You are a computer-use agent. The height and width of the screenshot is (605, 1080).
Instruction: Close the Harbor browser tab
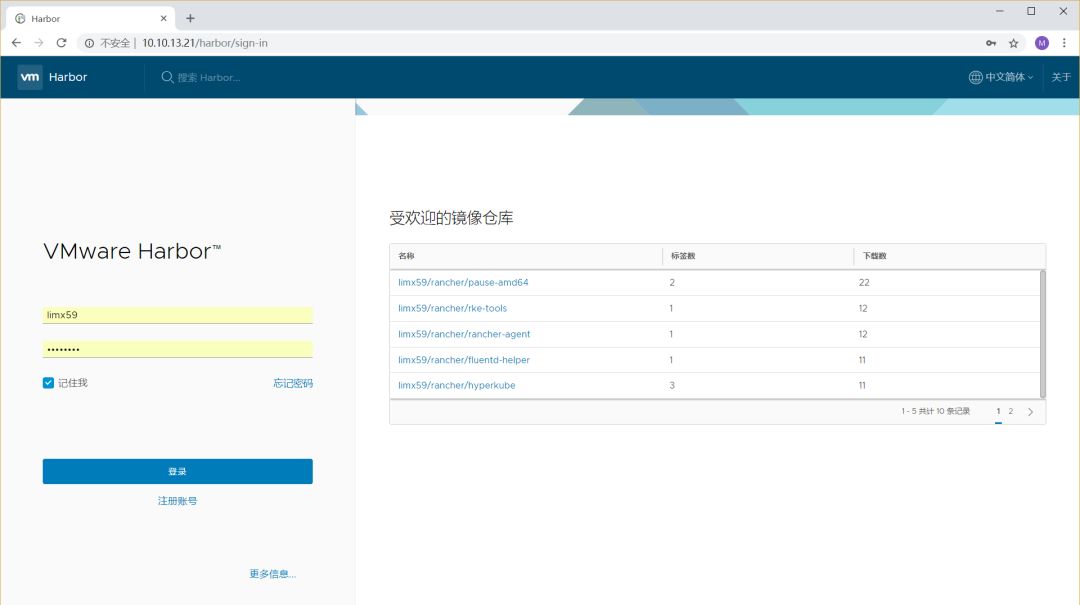coord(163,19)
